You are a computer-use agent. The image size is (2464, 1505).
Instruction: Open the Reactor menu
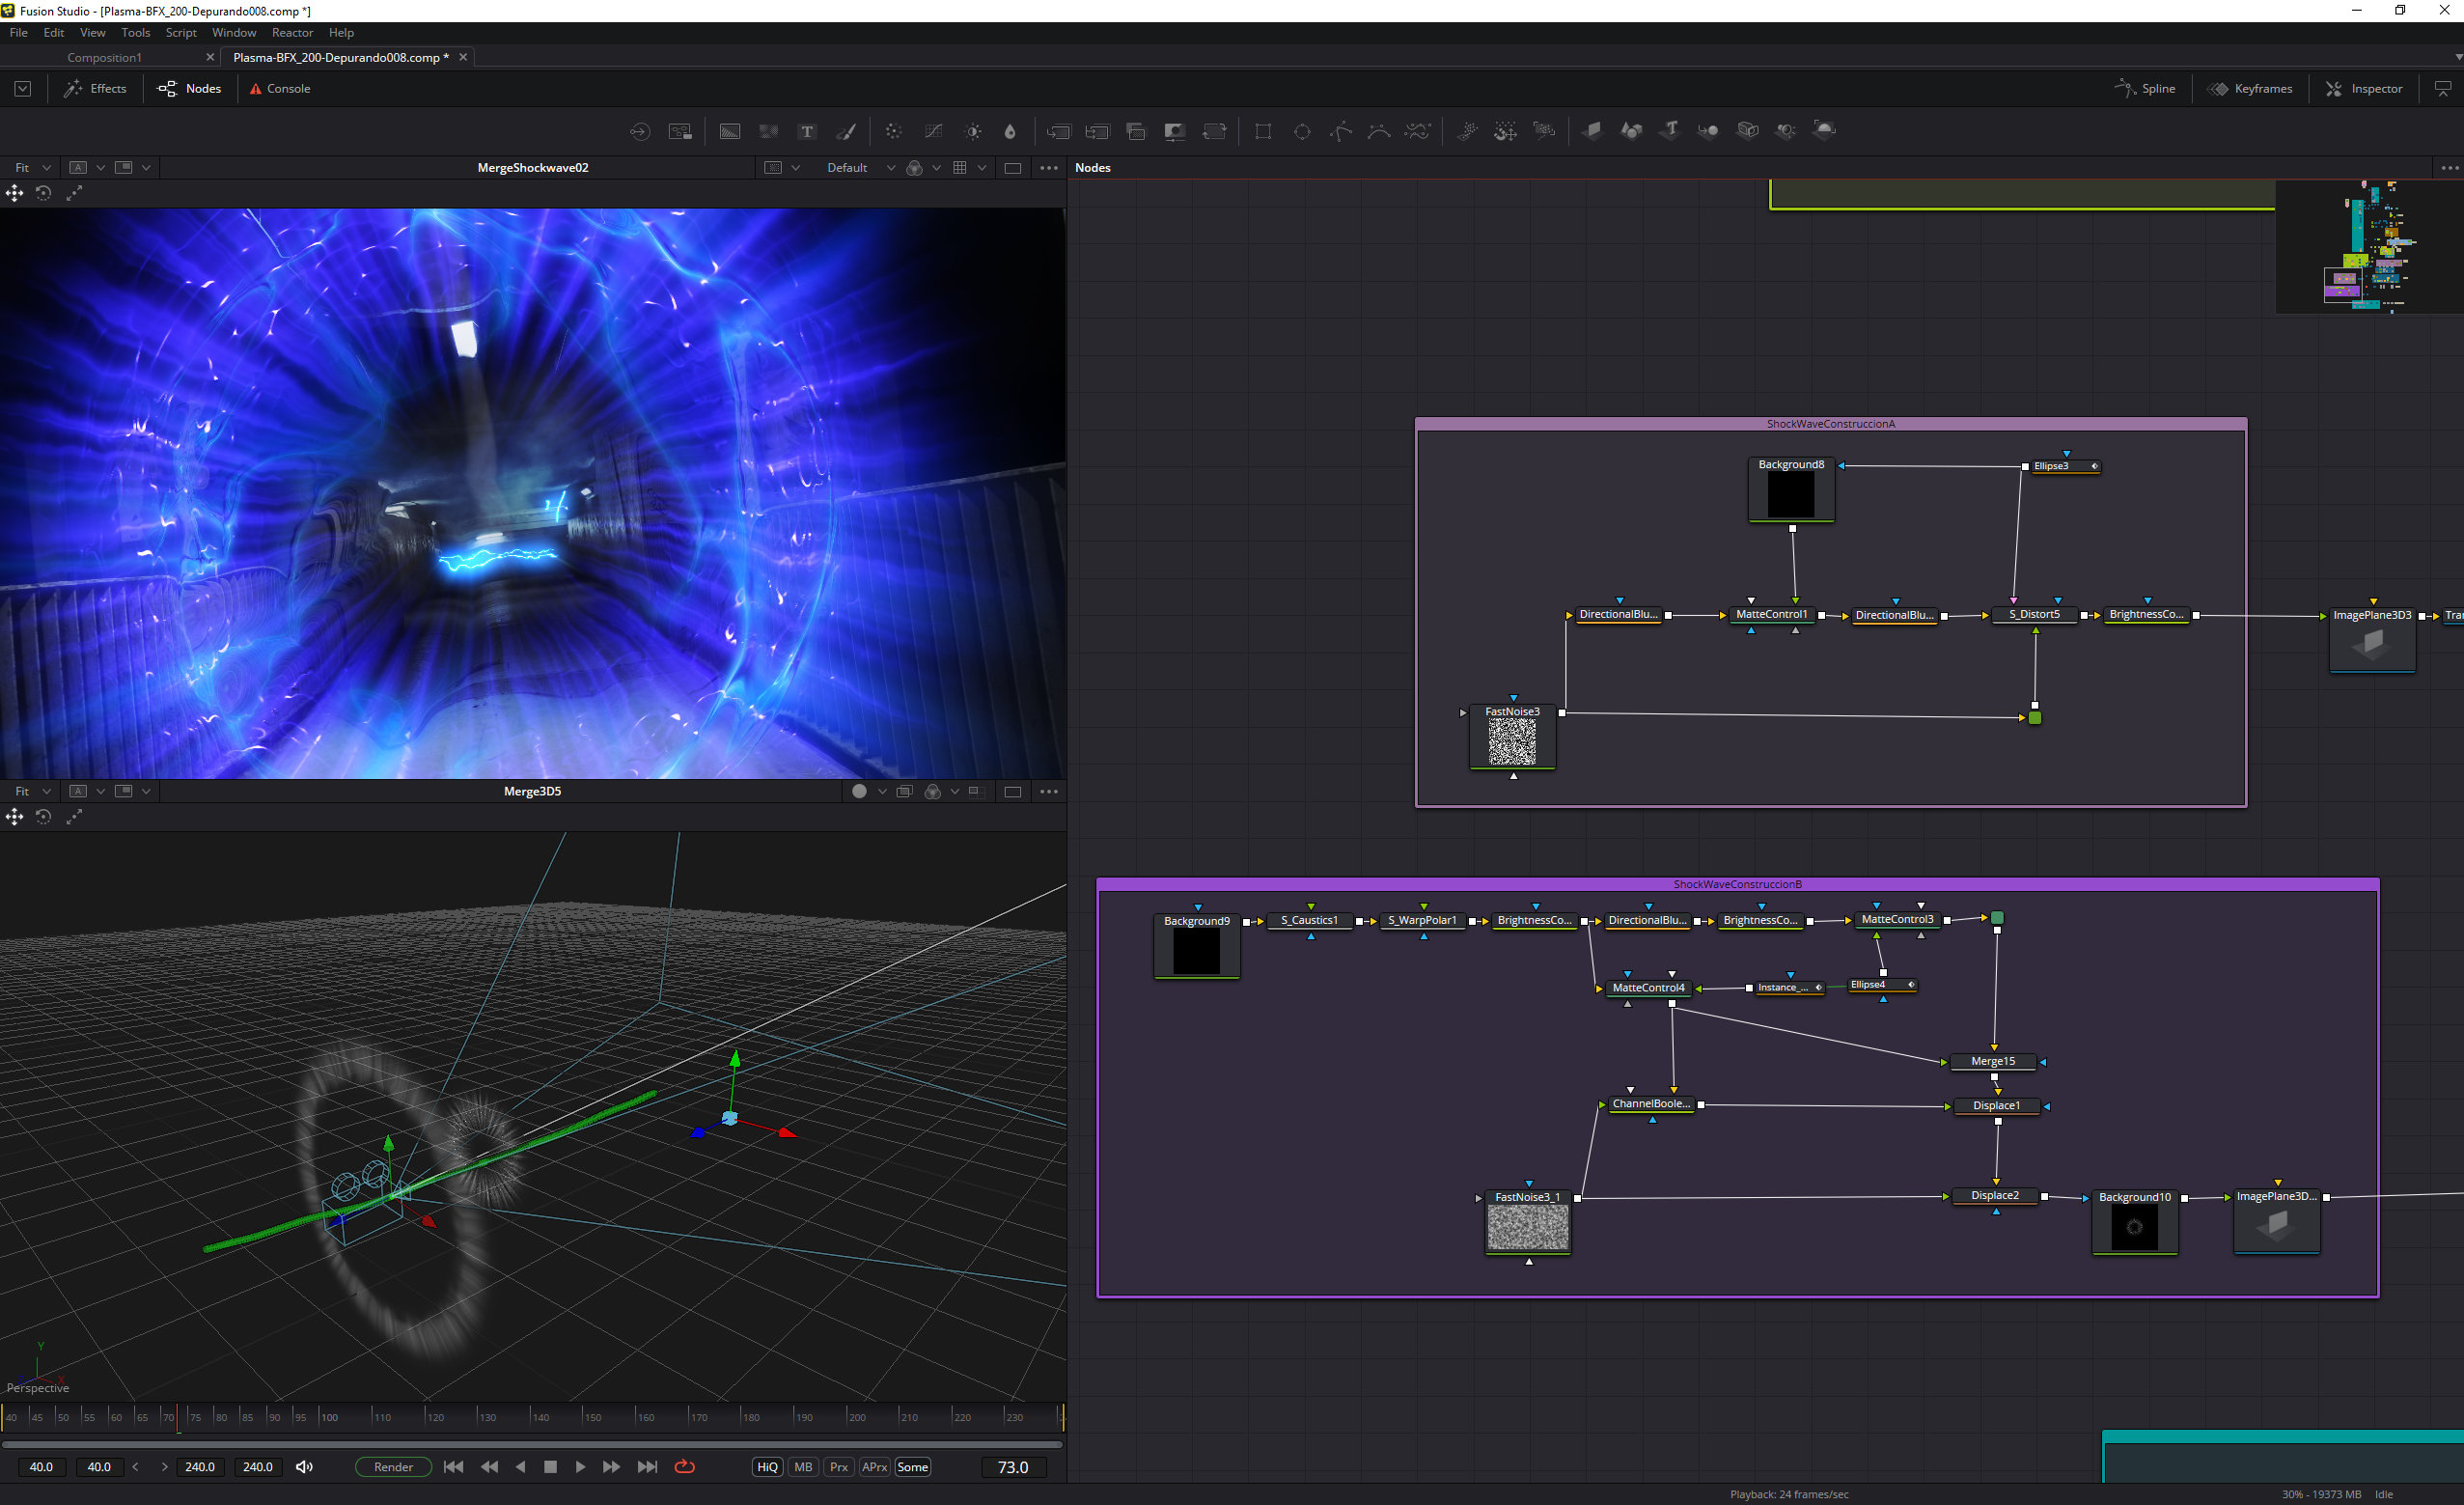click(292, 33)
